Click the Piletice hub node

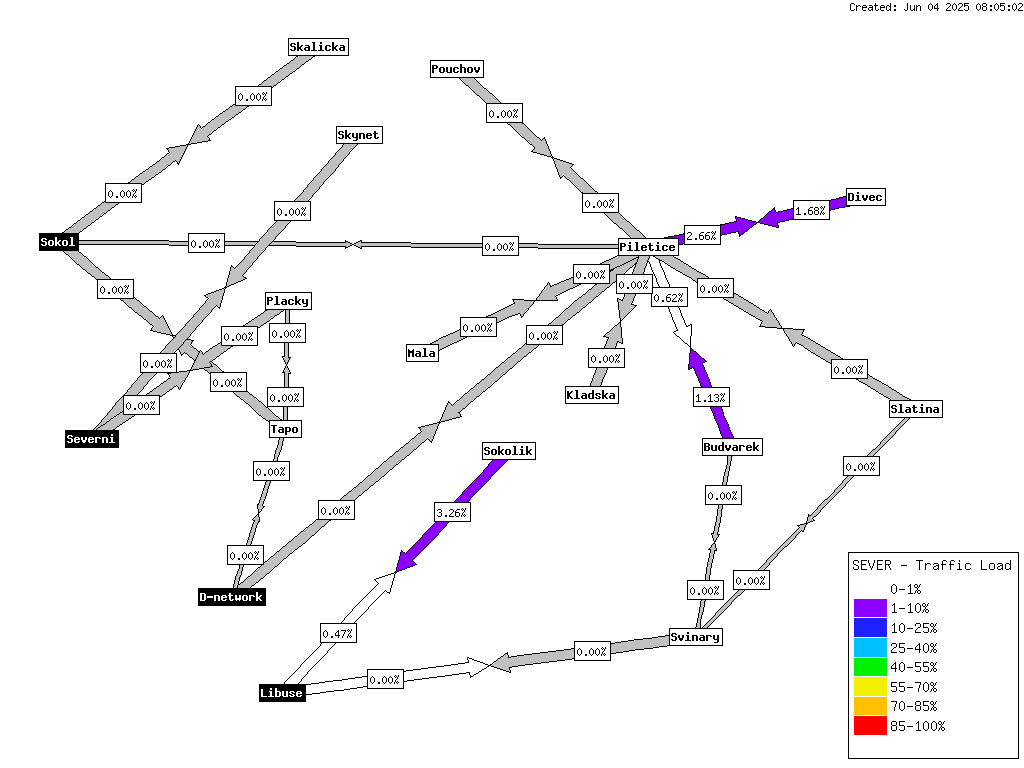point(648,247)
